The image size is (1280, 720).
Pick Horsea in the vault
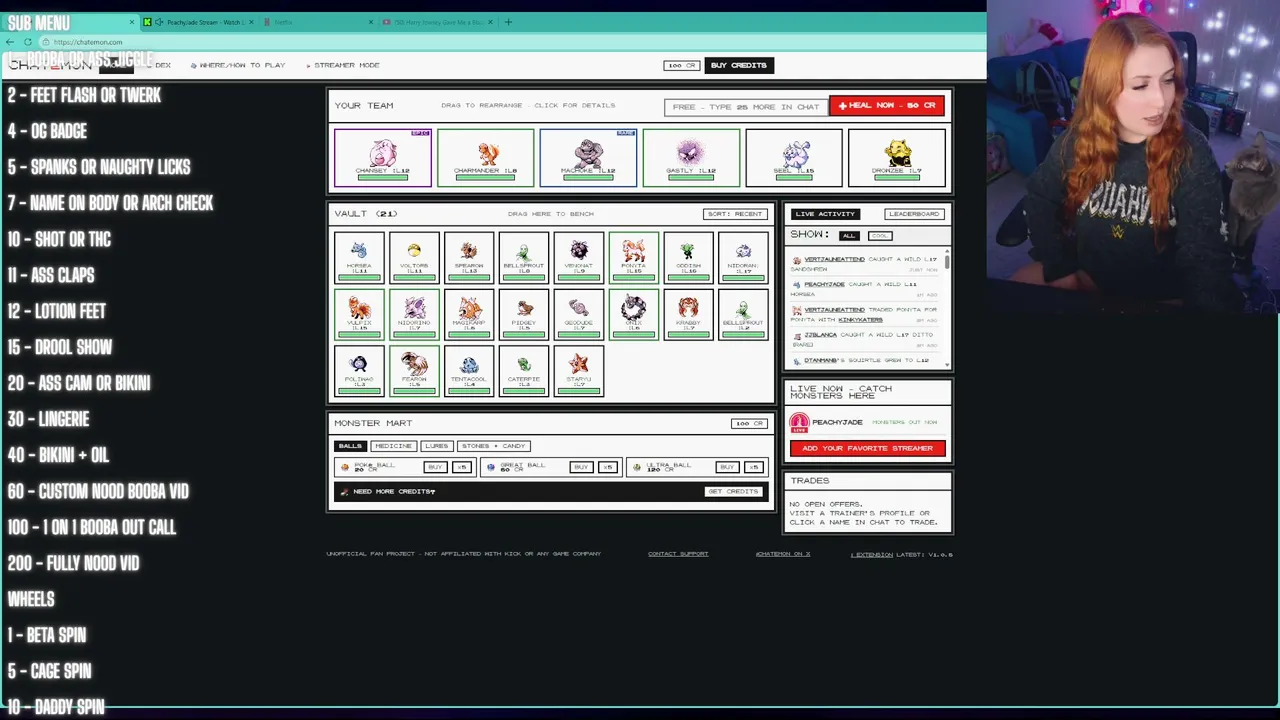click(x=359, y=258)
